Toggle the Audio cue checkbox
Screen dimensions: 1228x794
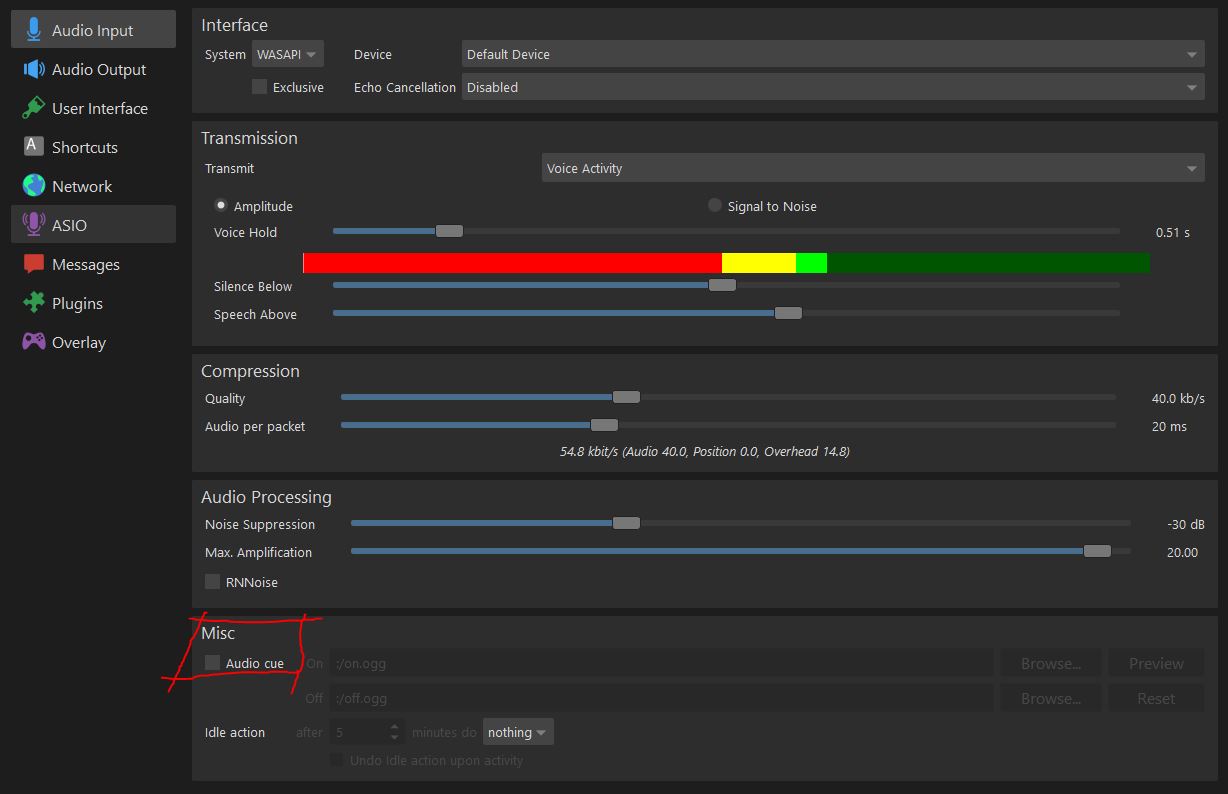pyautogui.click(x=212, y=663)
